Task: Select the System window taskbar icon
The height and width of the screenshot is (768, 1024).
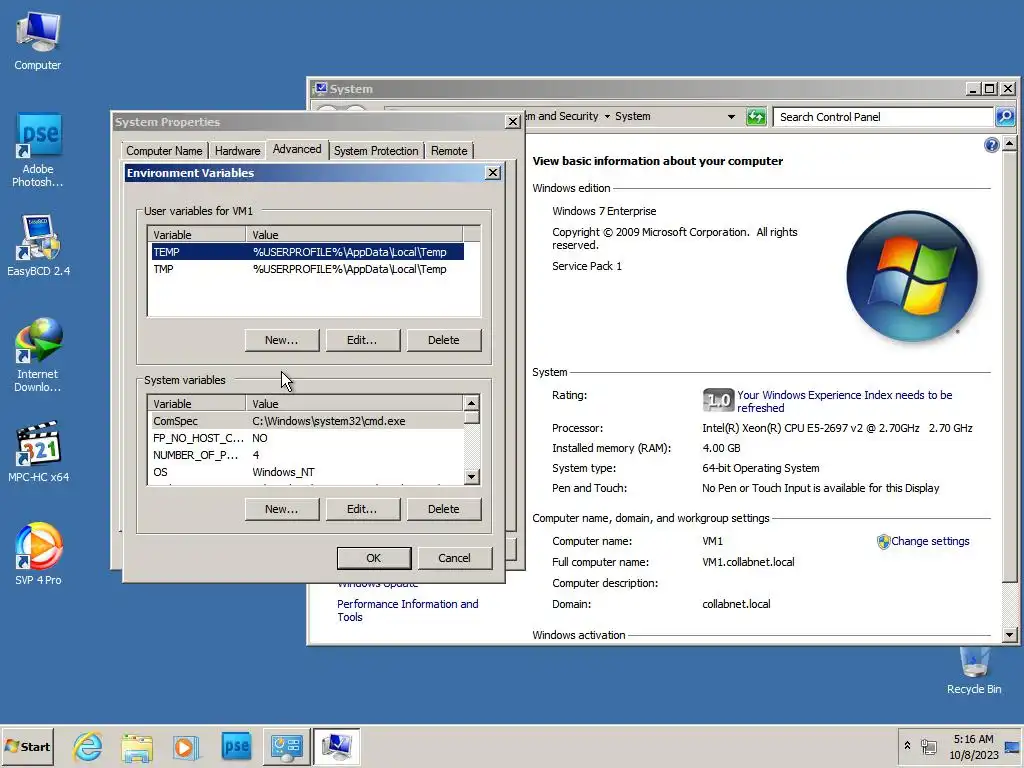Action: [x=336, y=746]
